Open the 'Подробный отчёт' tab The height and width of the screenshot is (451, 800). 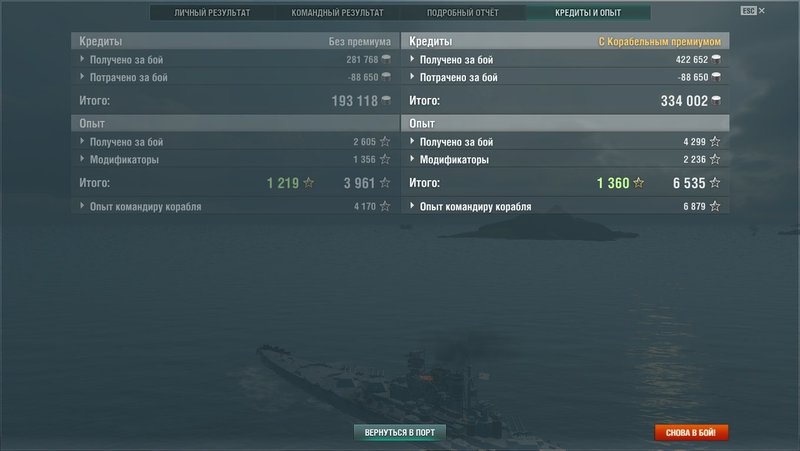[463, 13]
